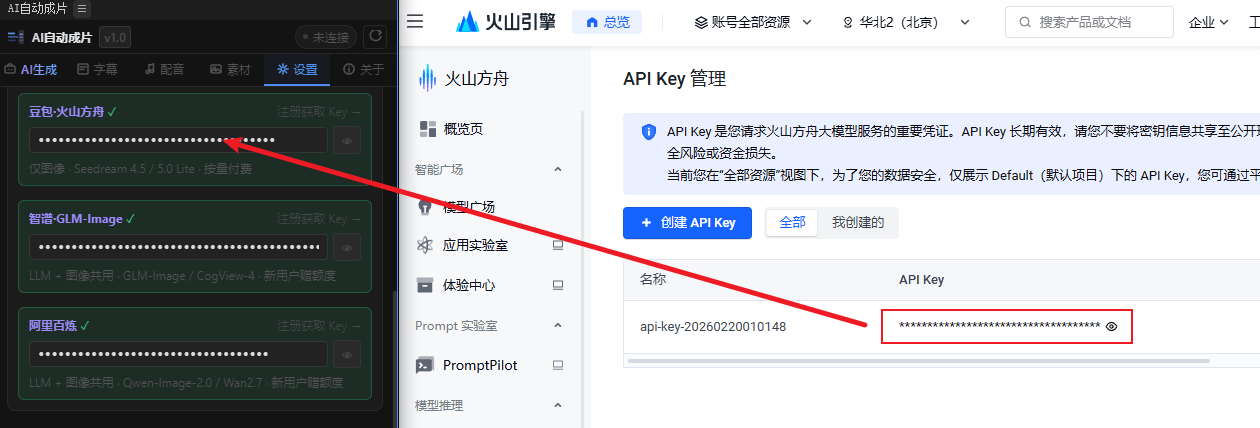Click the 火山引擎 logo
This screenshot has height=428, width=1260.
(x=505, y=21)
